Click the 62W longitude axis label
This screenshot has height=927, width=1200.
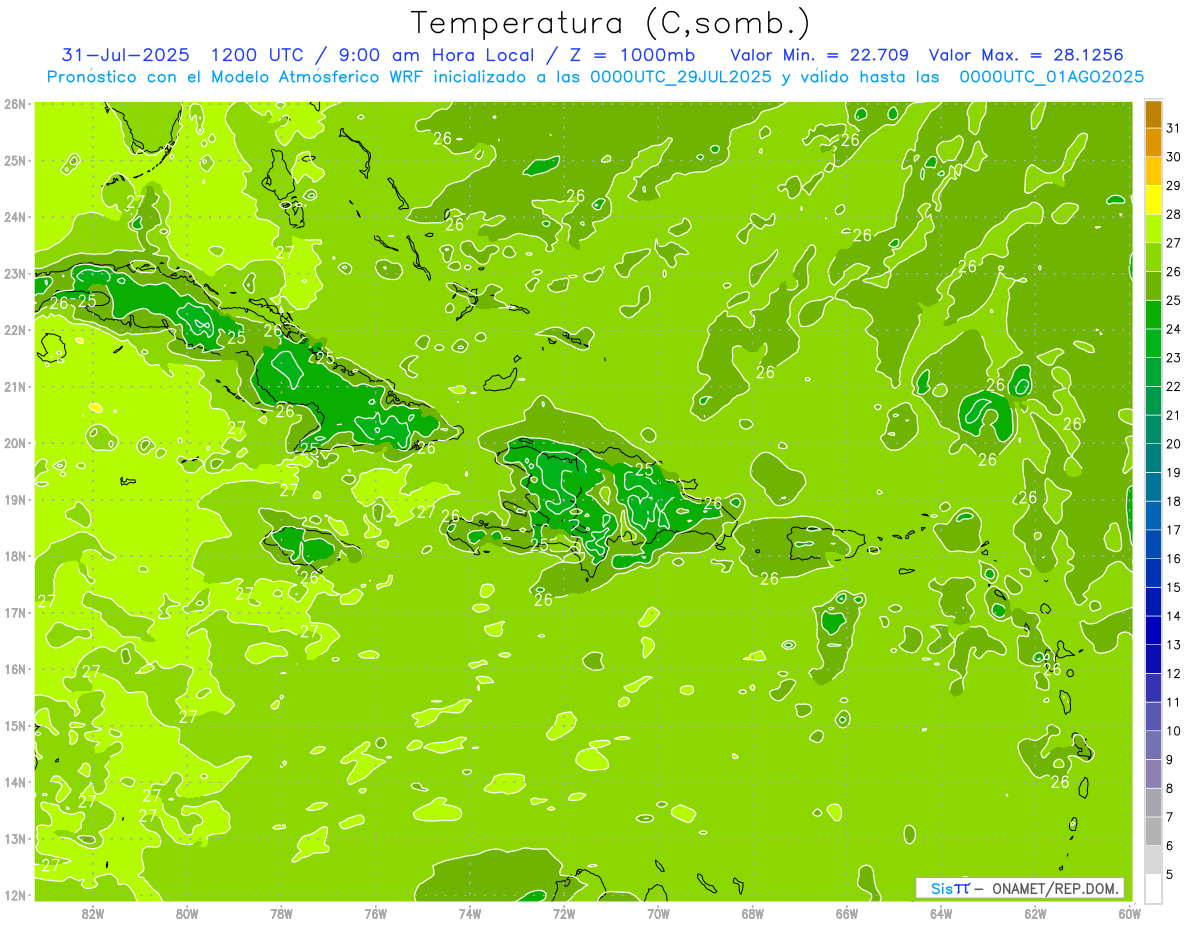pyautogui.click(x=1035, y=913)
